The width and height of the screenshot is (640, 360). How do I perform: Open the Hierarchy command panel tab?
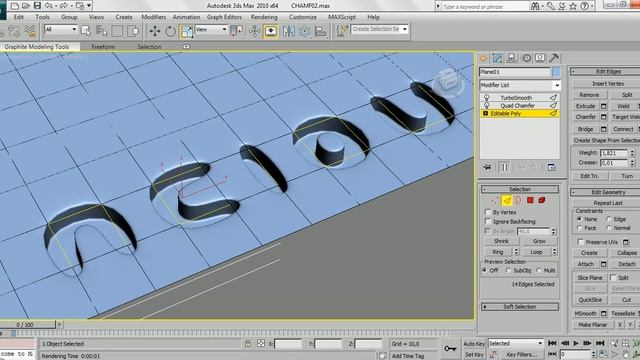(x=511, y=58)
